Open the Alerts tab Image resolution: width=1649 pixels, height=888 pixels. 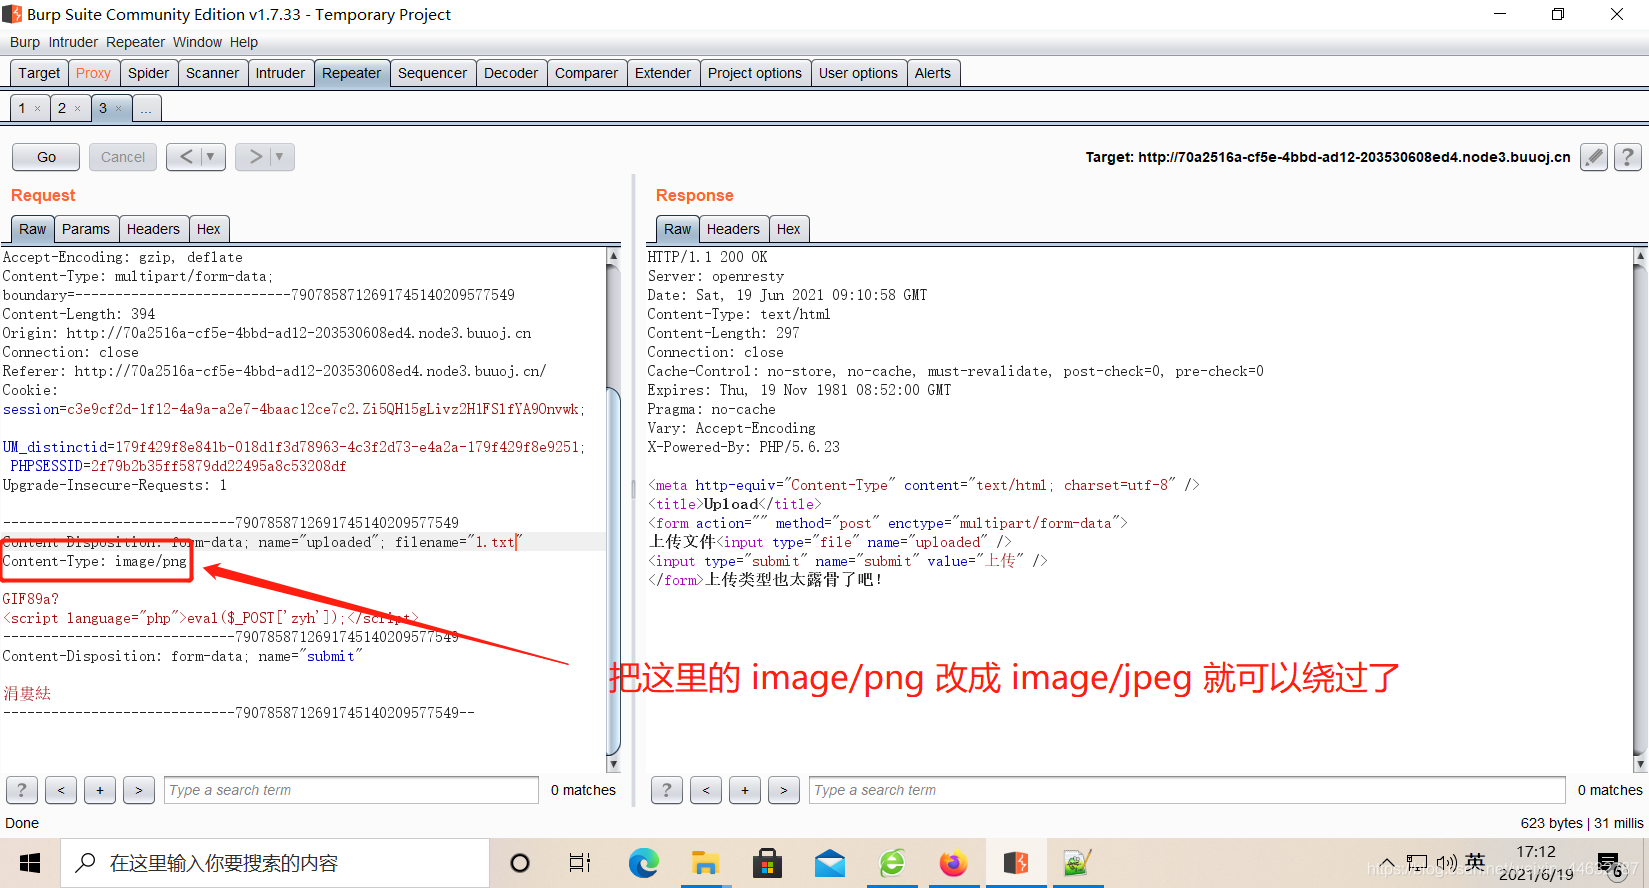[933, 73]
